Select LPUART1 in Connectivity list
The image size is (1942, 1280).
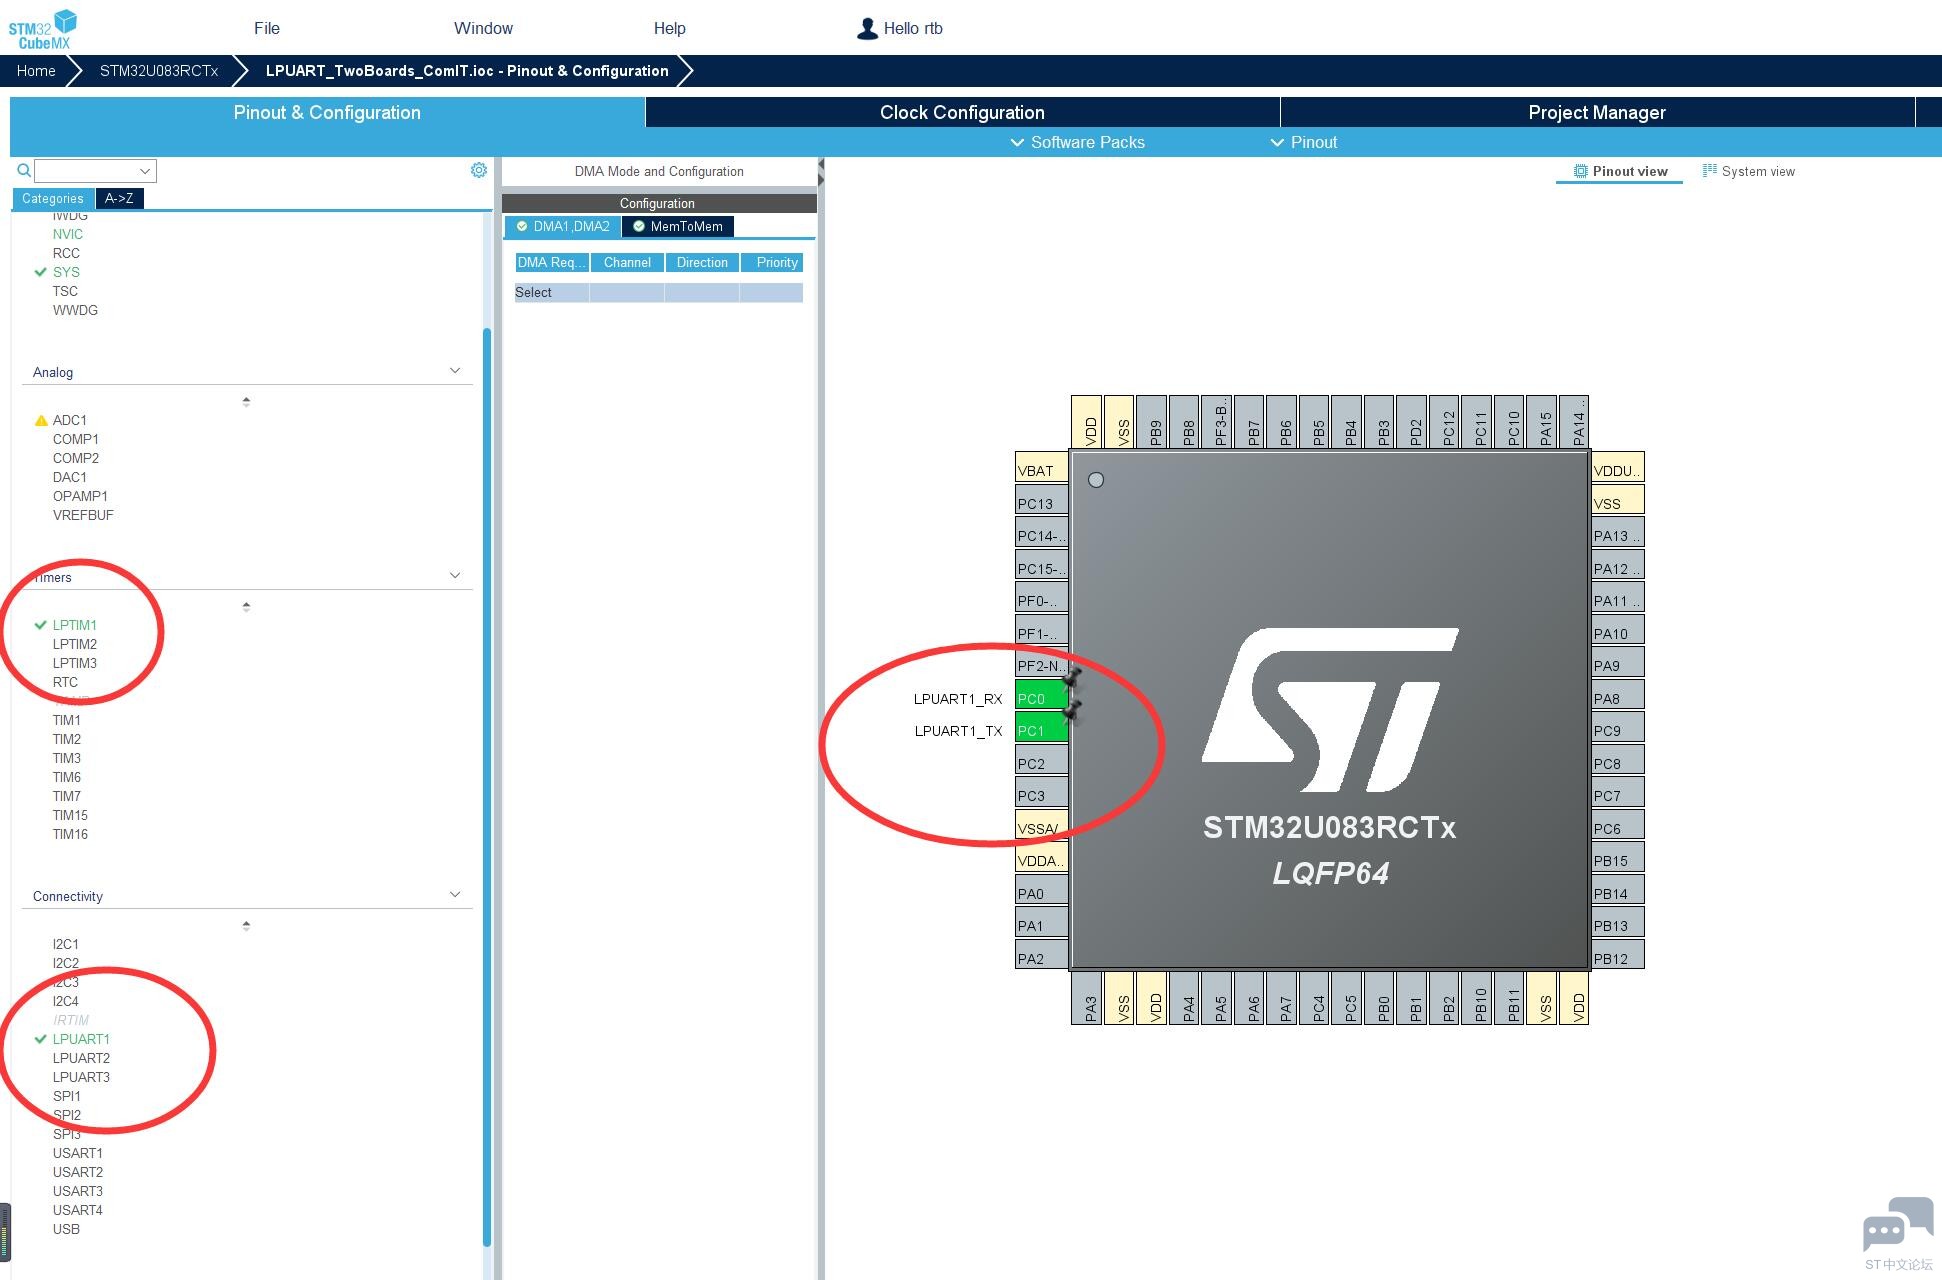coord(81,1039)
